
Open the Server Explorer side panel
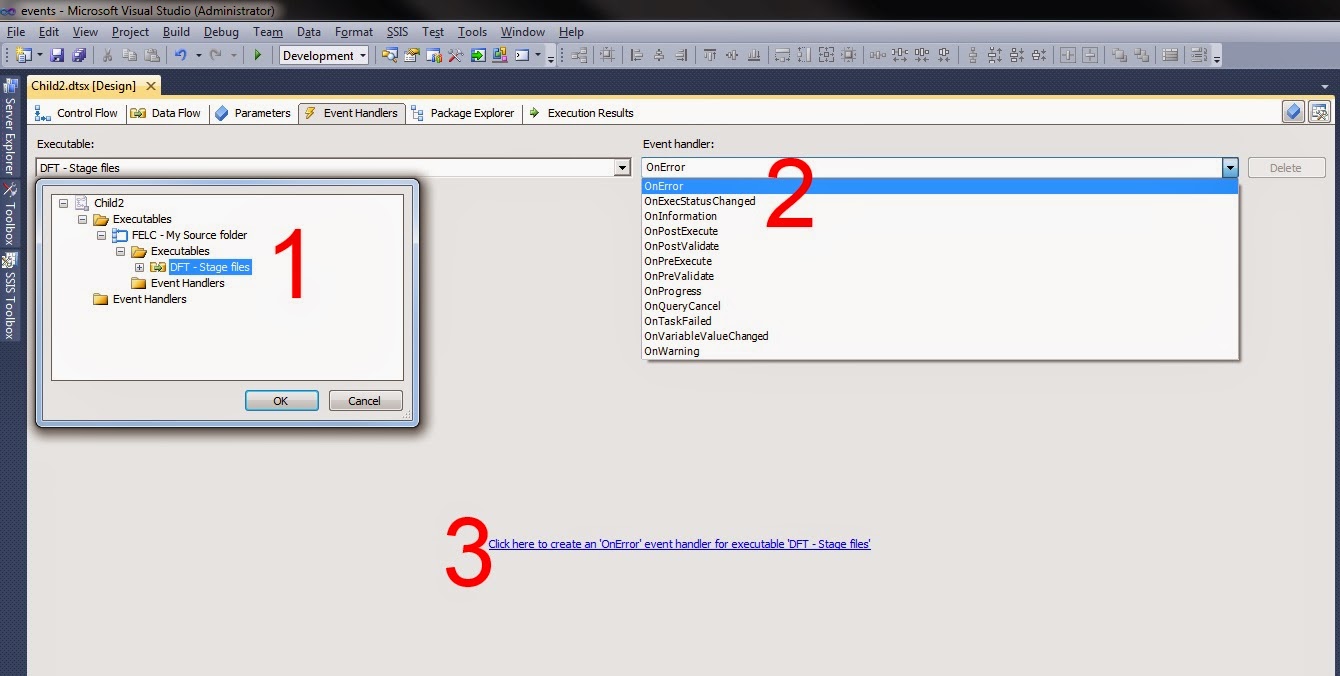point(10,127)
